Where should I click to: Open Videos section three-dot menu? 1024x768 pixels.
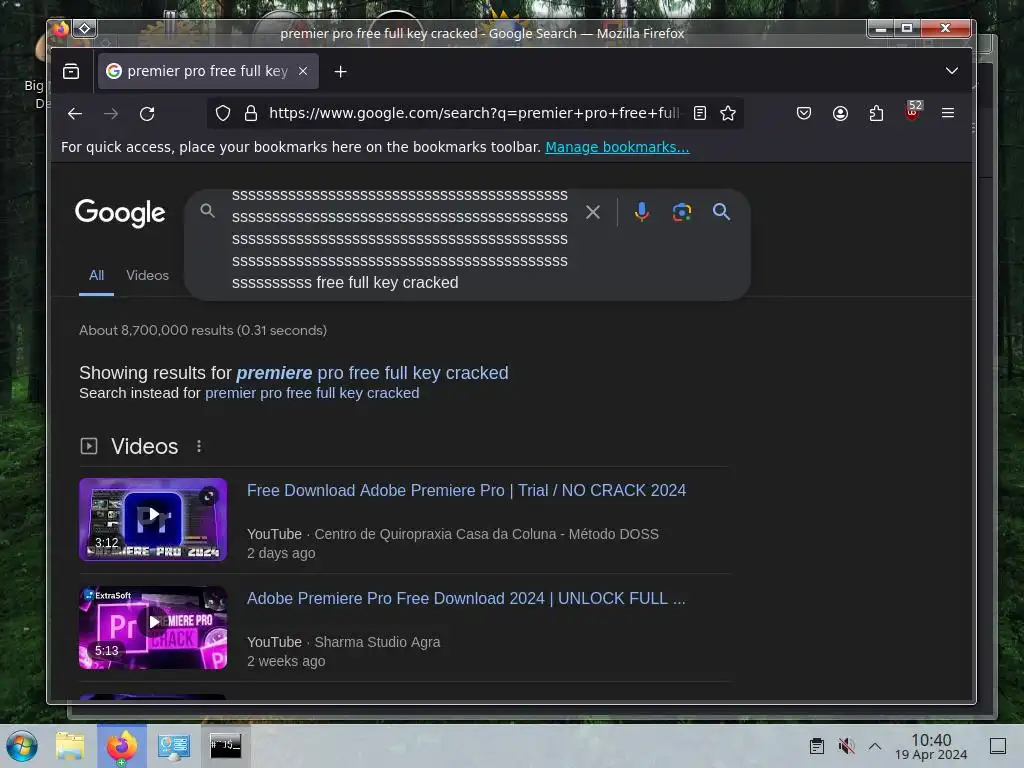(x=199, y=446)
